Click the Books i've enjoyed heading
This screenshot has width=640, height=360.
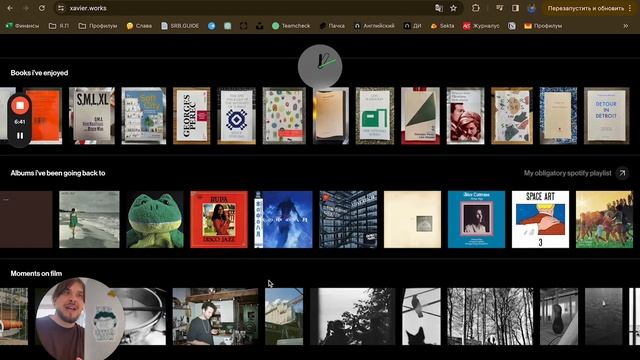click(x=39, y=73)
